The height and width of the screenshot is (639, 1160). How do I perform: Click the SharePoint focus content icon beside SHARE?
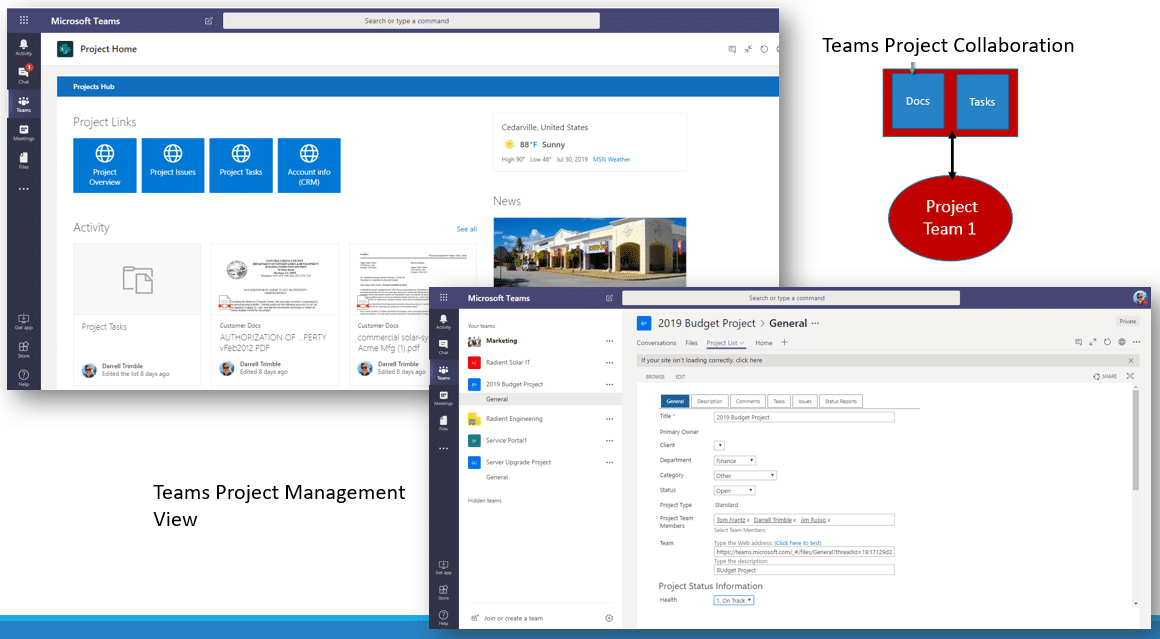(1130, 376)
